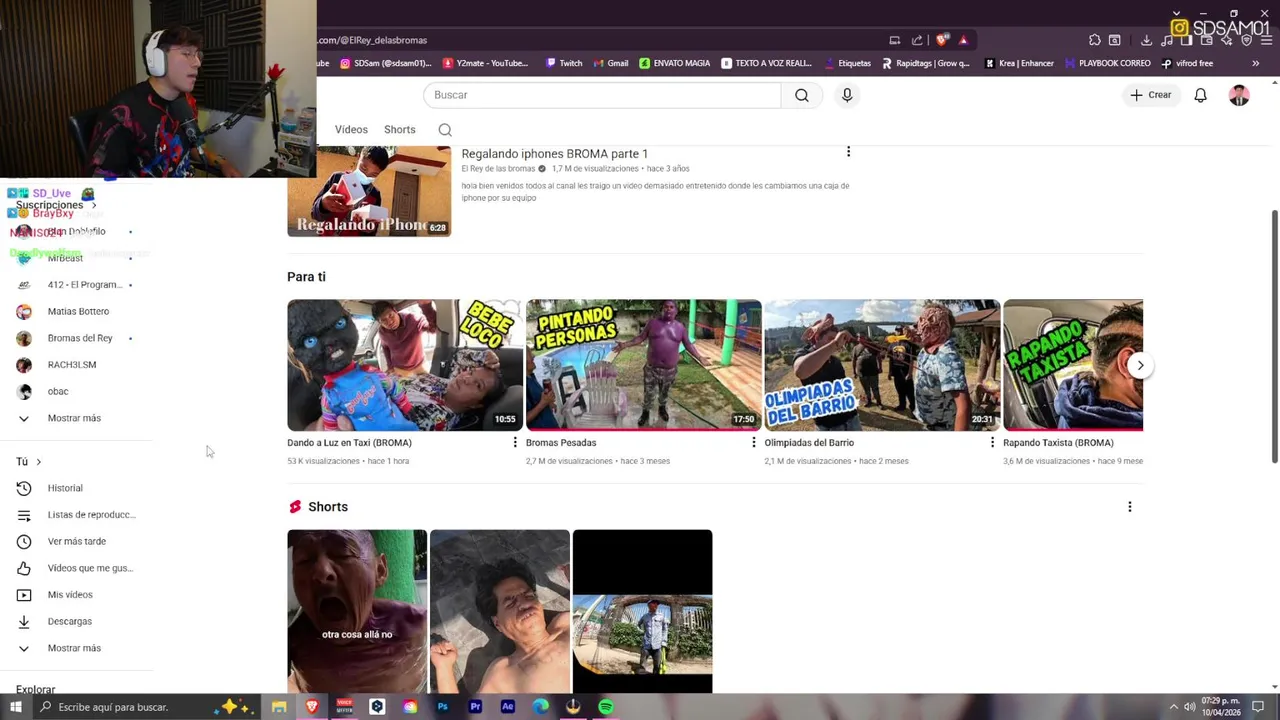This screenshot has width=1280, height=720.
Task: Open Spotify from the taskbar
Action: coord(606,707)
